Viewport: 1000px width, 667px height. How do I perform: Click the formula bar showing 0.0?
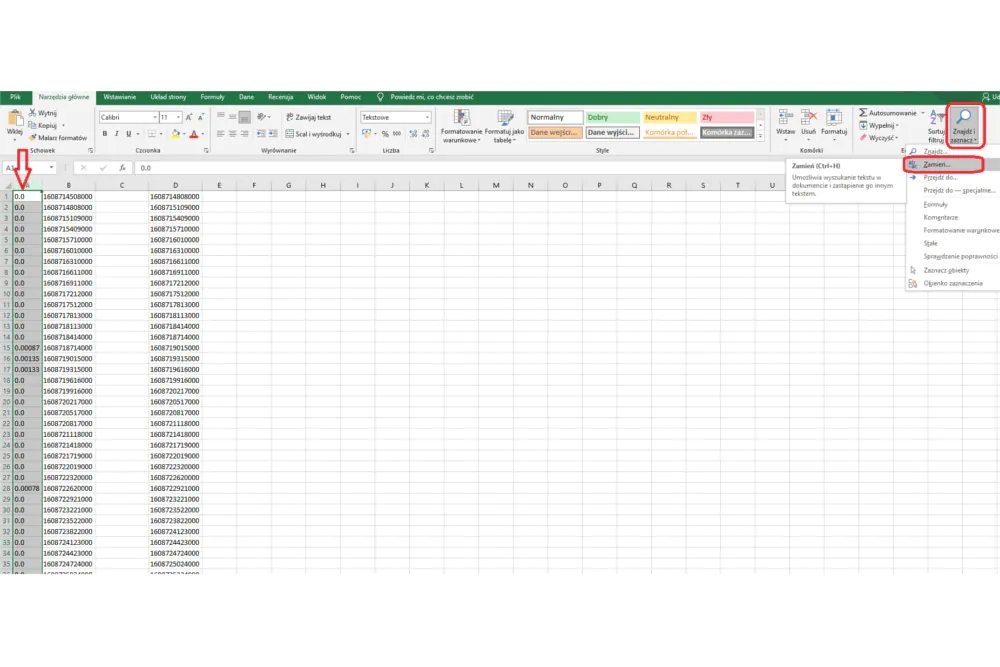point(459,168)
